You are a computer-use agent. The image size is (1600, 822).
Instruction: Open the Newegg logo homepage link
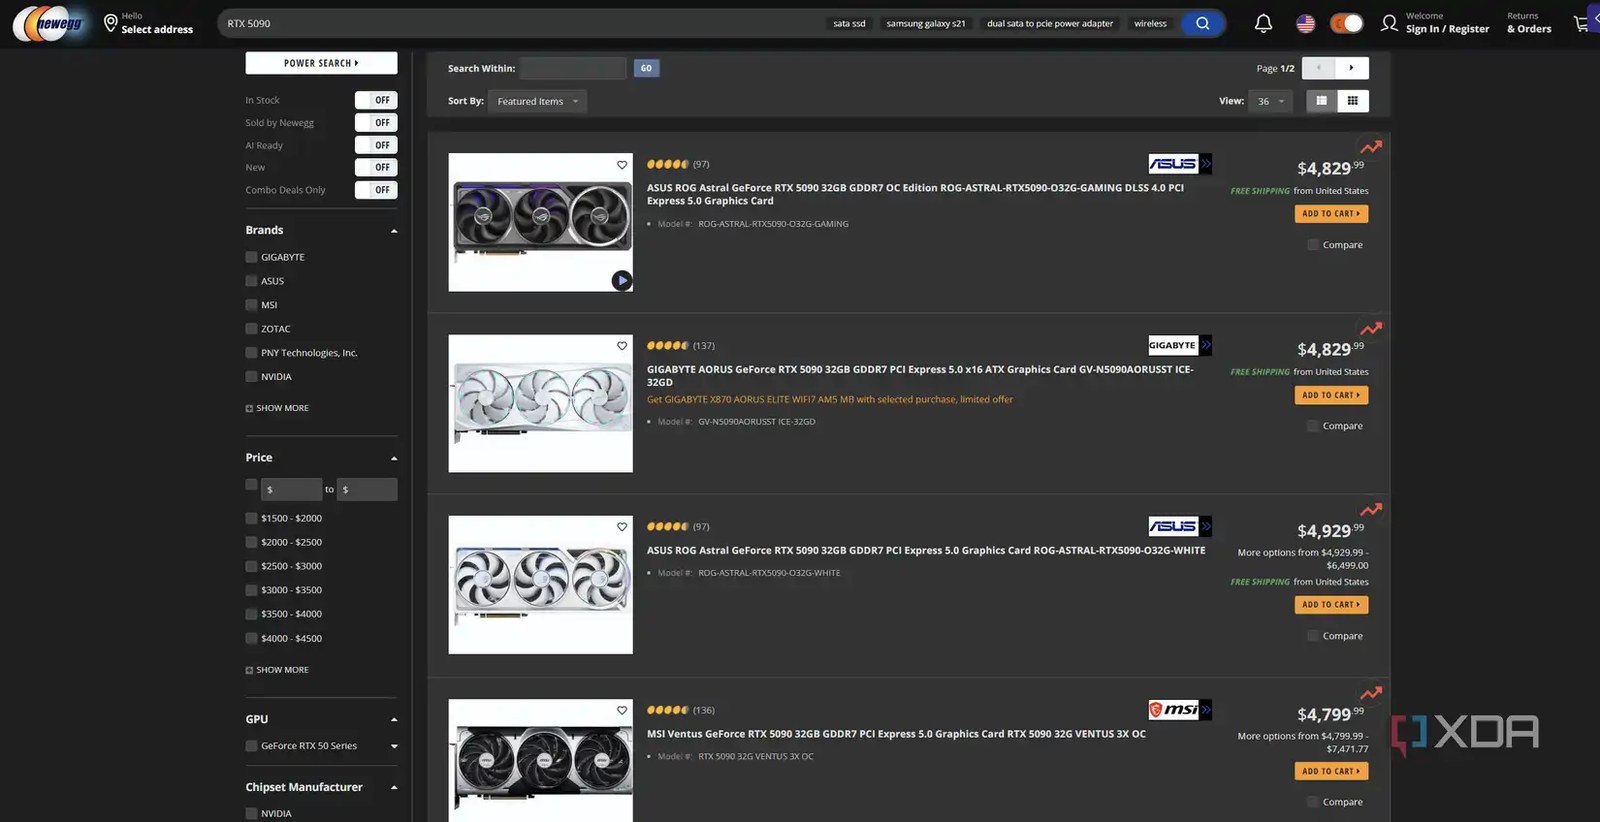click(47, 23)
